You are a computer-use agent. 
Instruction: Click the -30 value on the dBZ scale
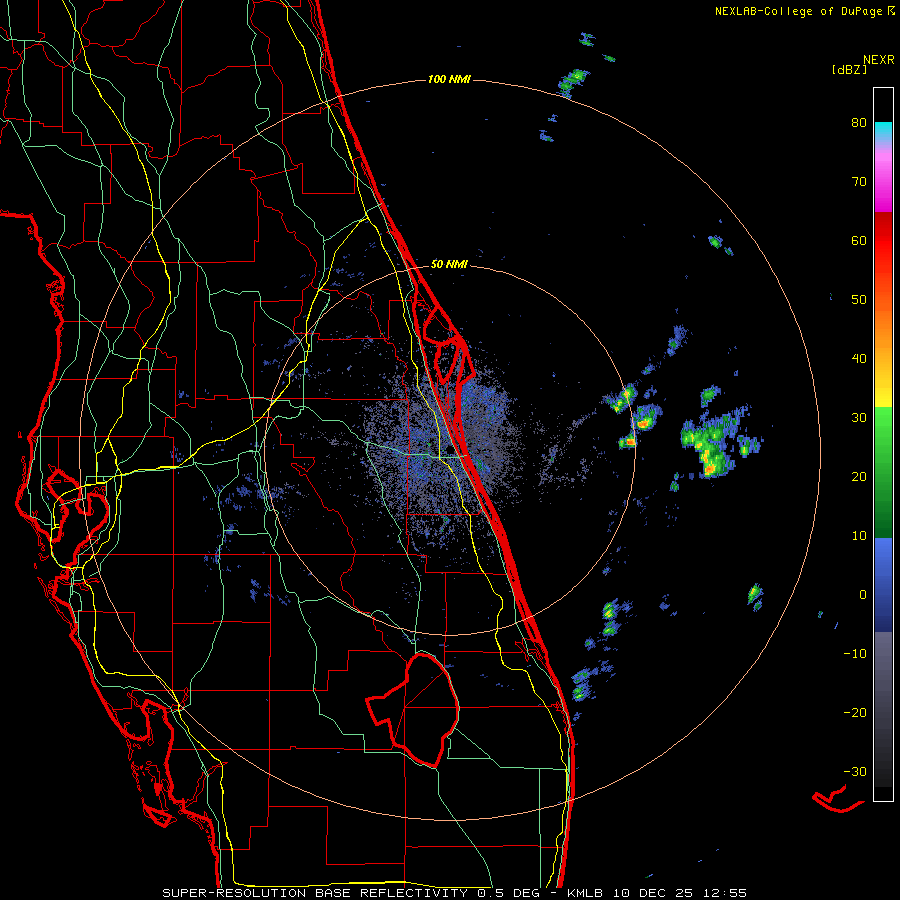(x=855, y=772)
